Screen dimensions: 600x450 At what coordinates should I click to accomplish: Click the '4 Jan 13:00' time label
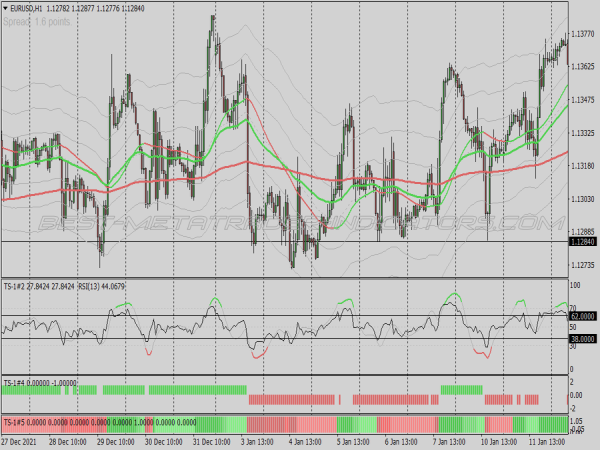305,442
